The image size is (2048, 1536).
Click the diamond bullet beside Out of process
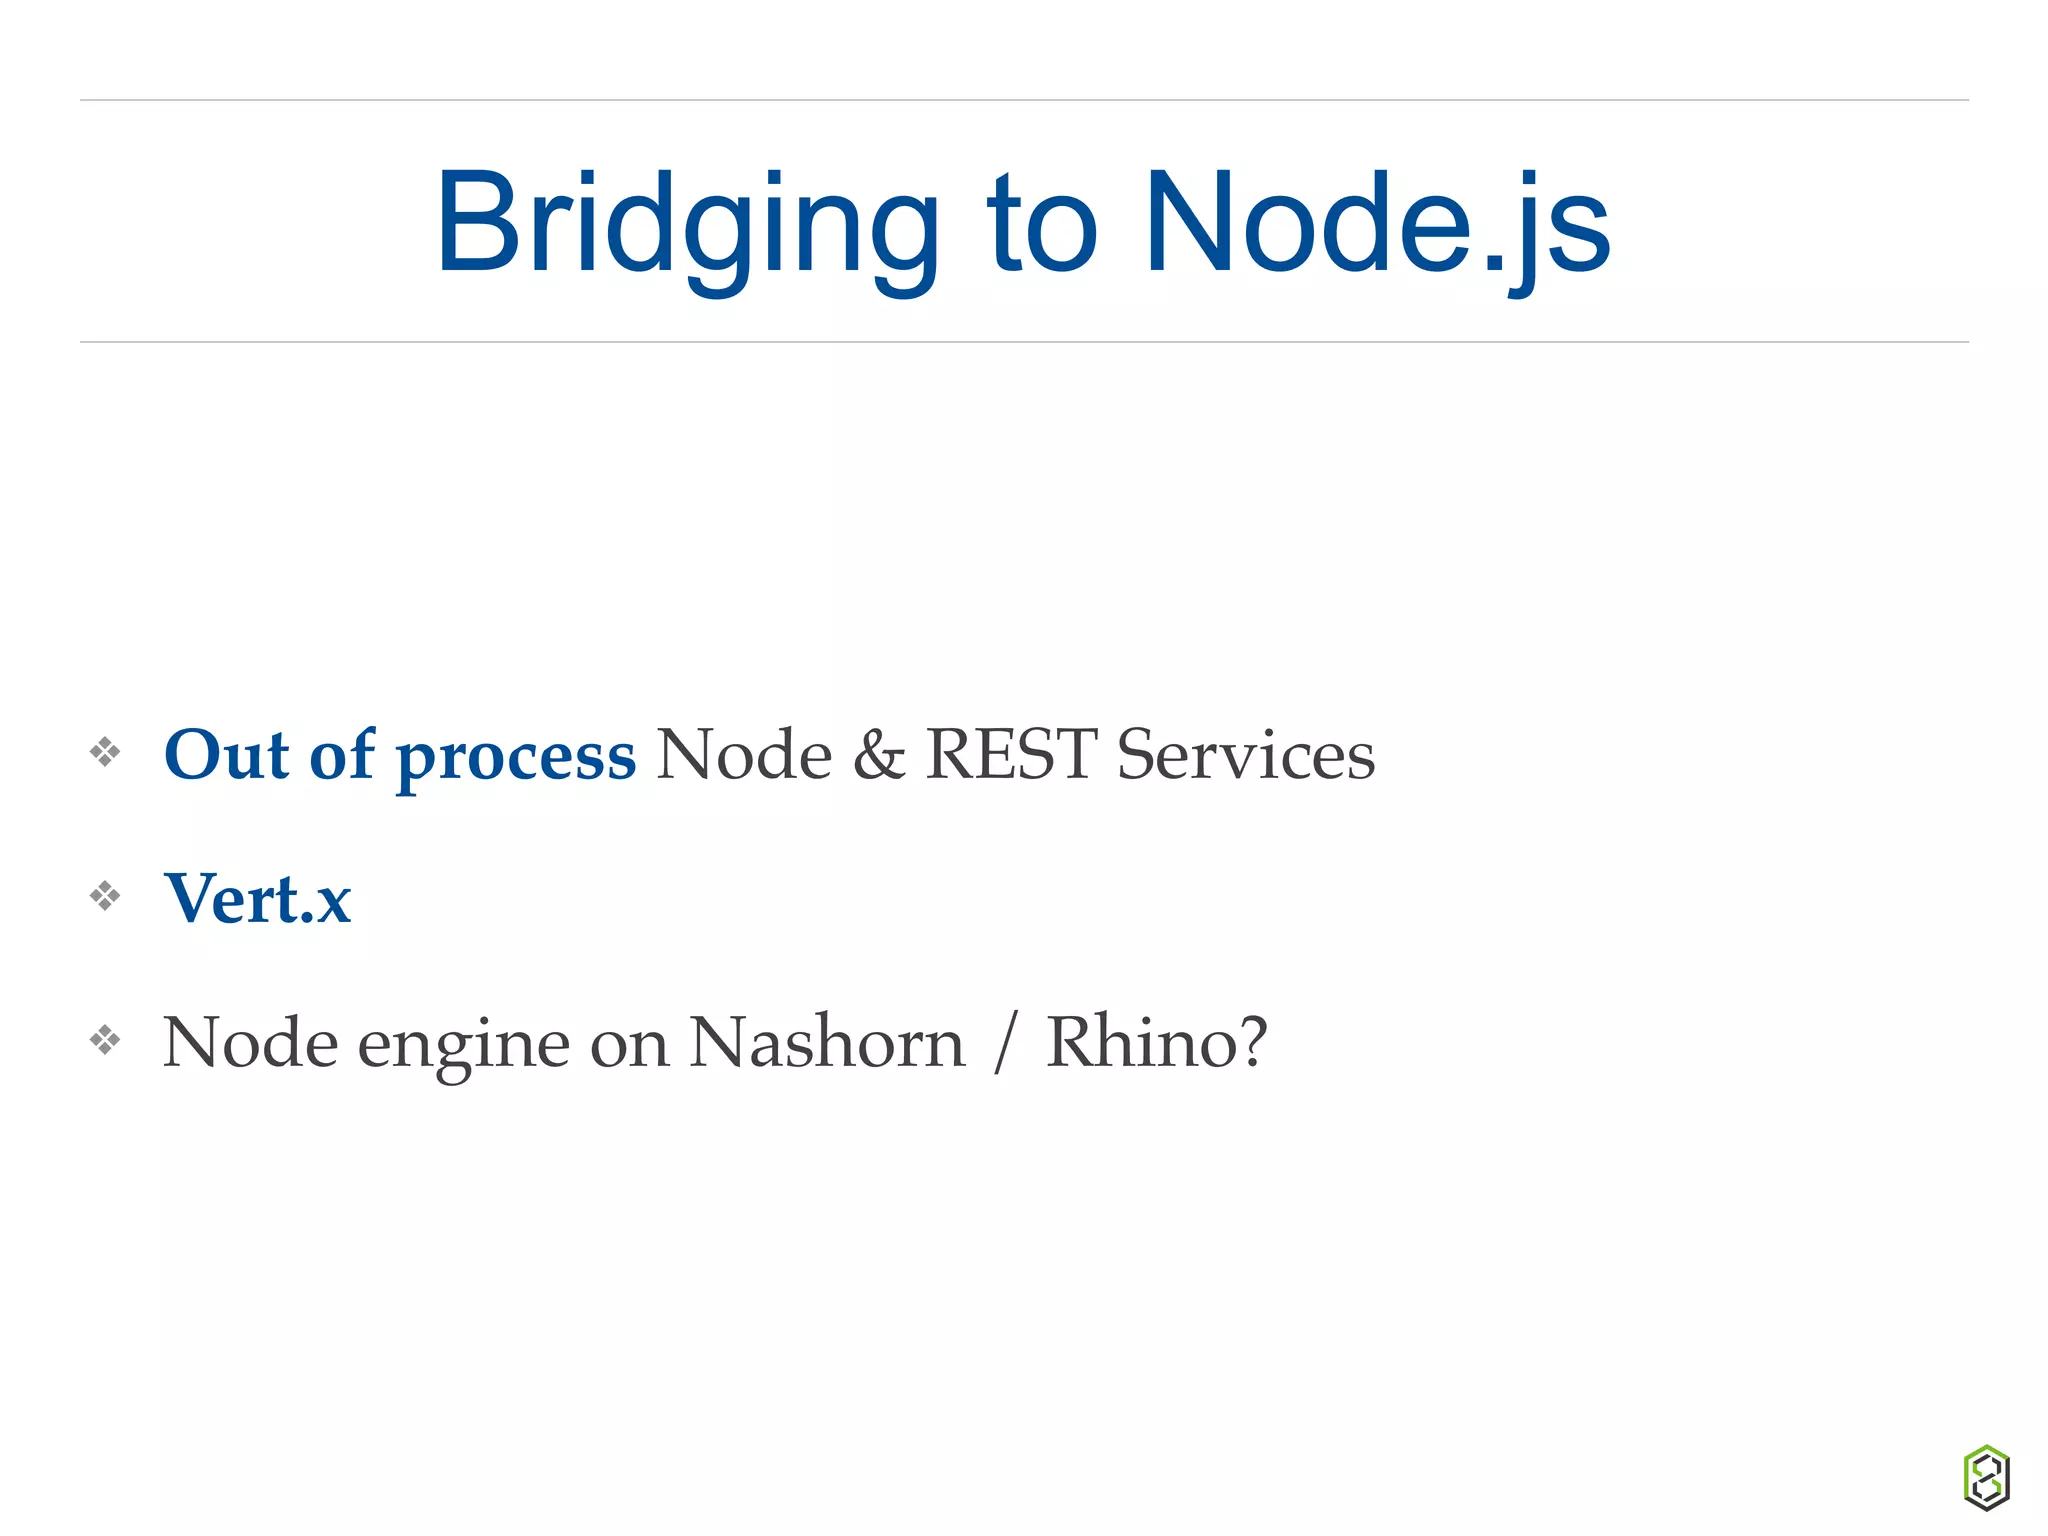point(105,752)
